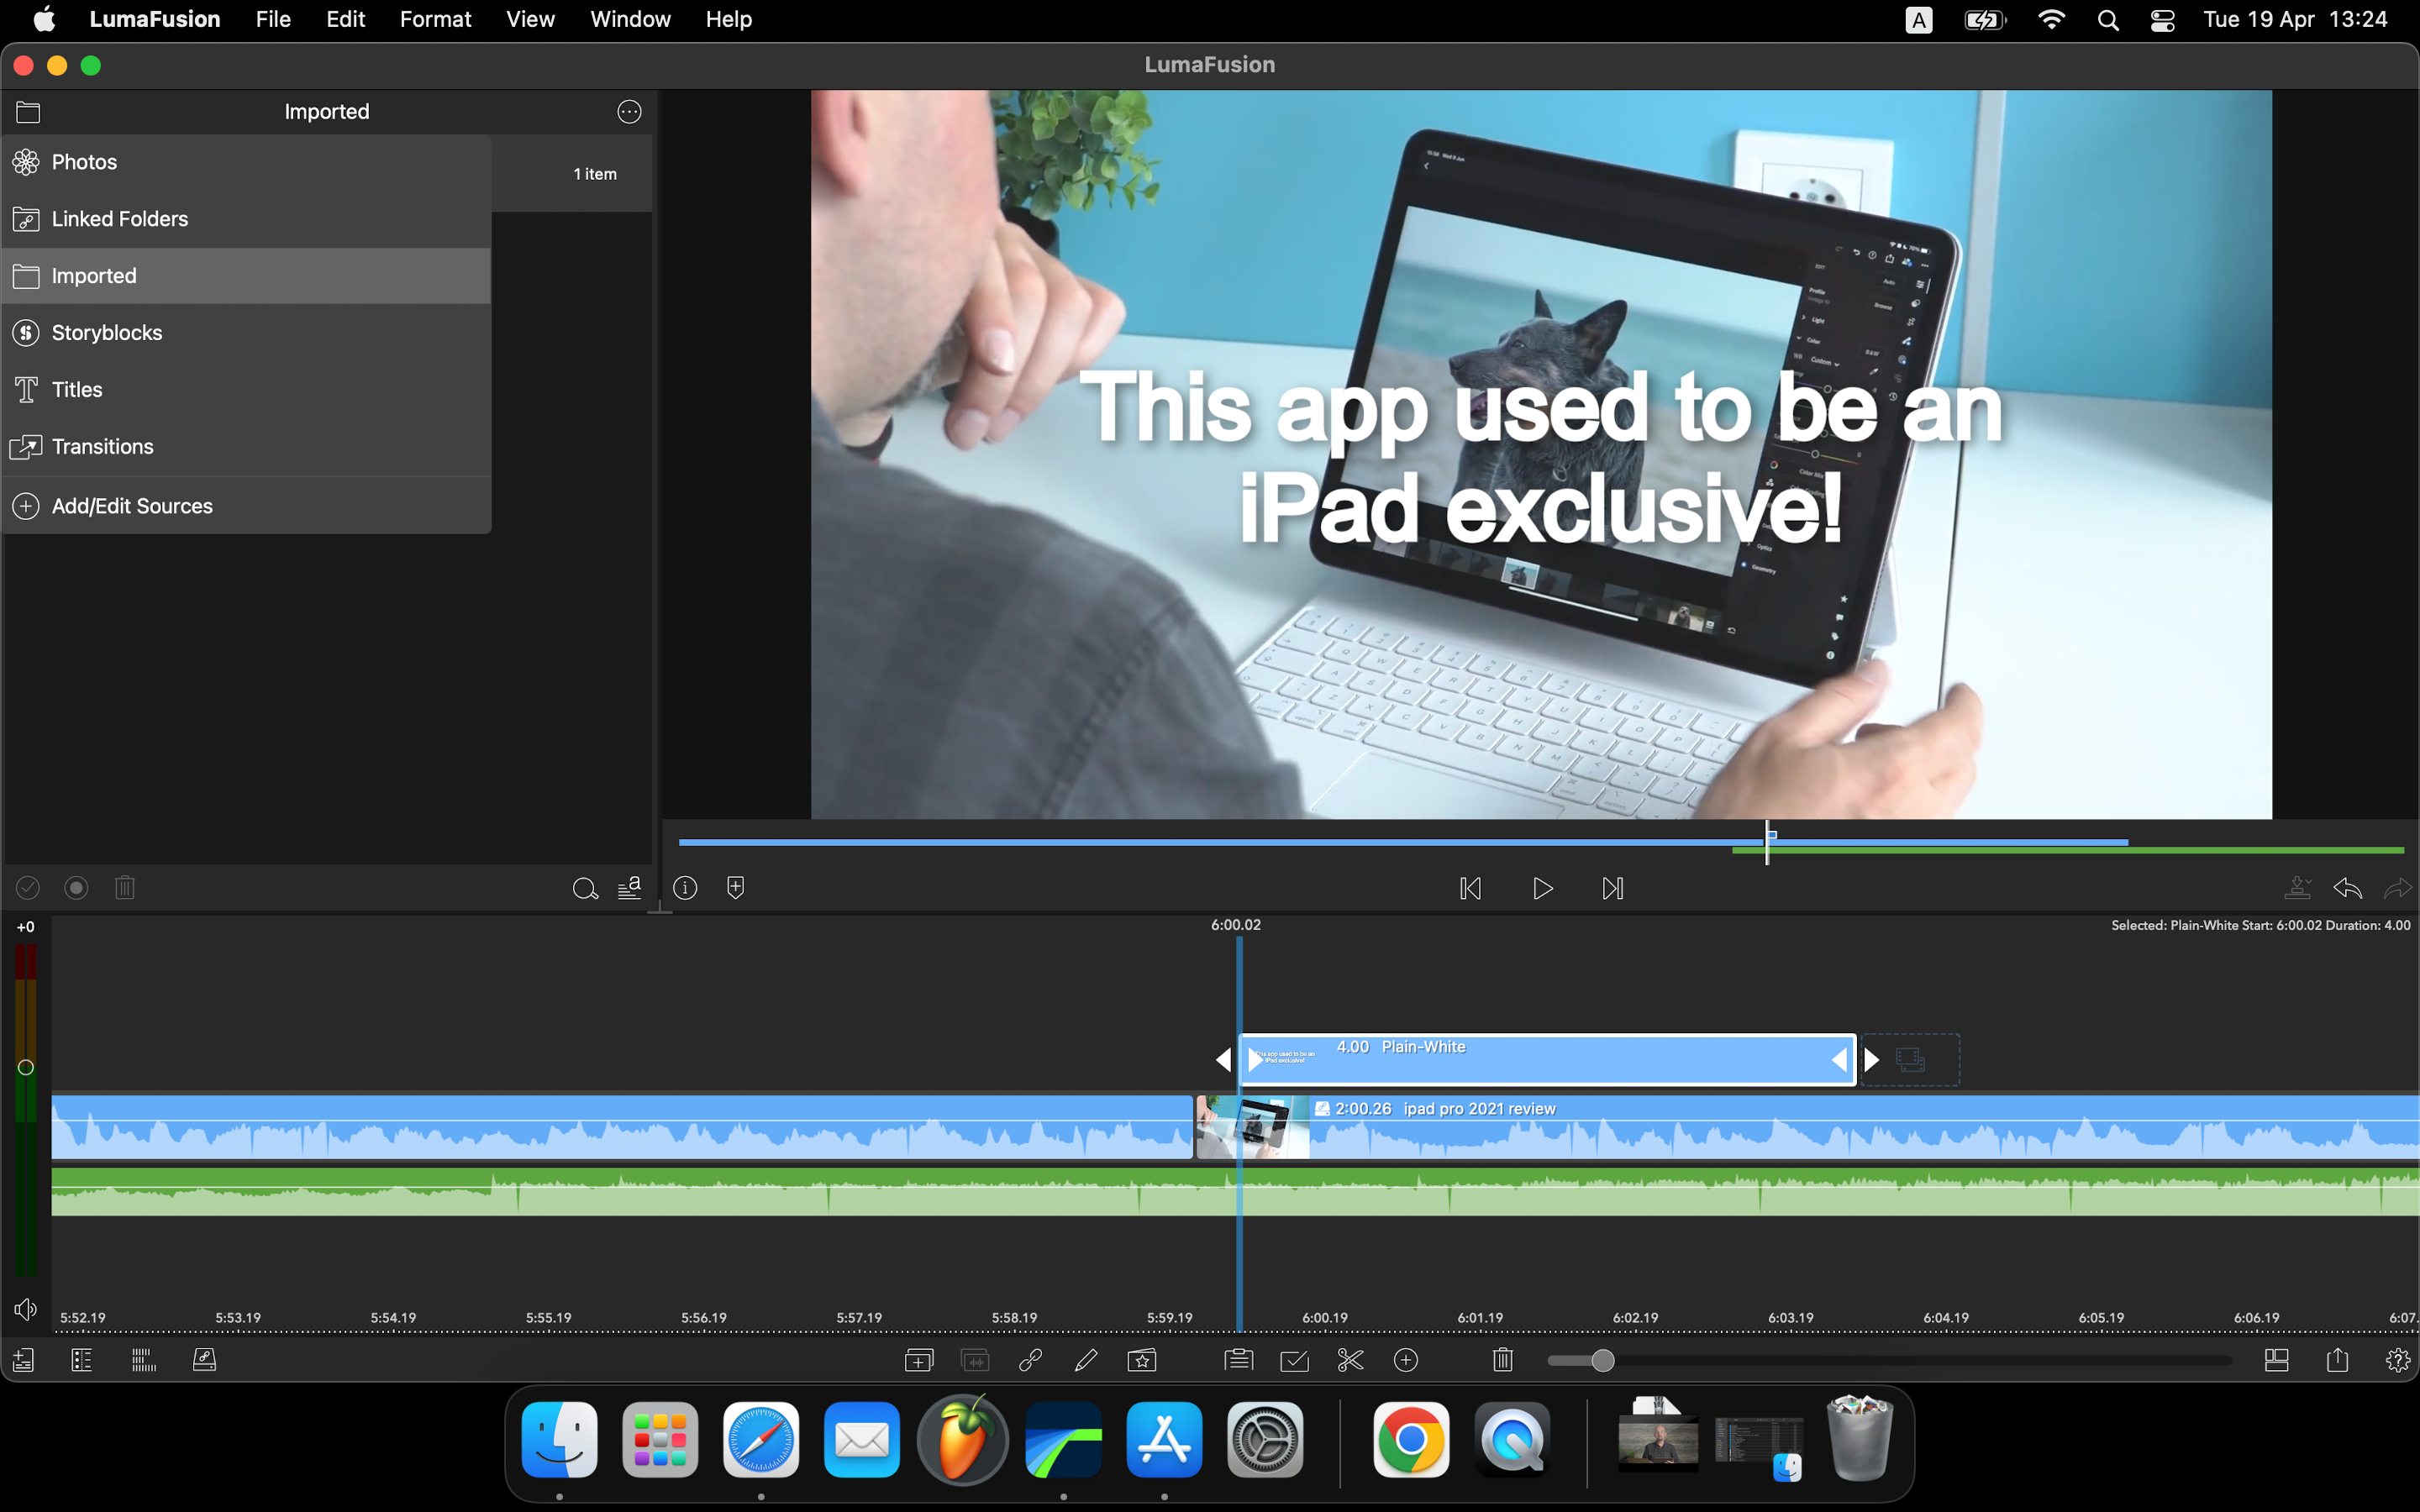Viewport: 2420px width, 1512px height.
Task: Click the add track icon in timeline toolbar
Action: coord(23,1361)
